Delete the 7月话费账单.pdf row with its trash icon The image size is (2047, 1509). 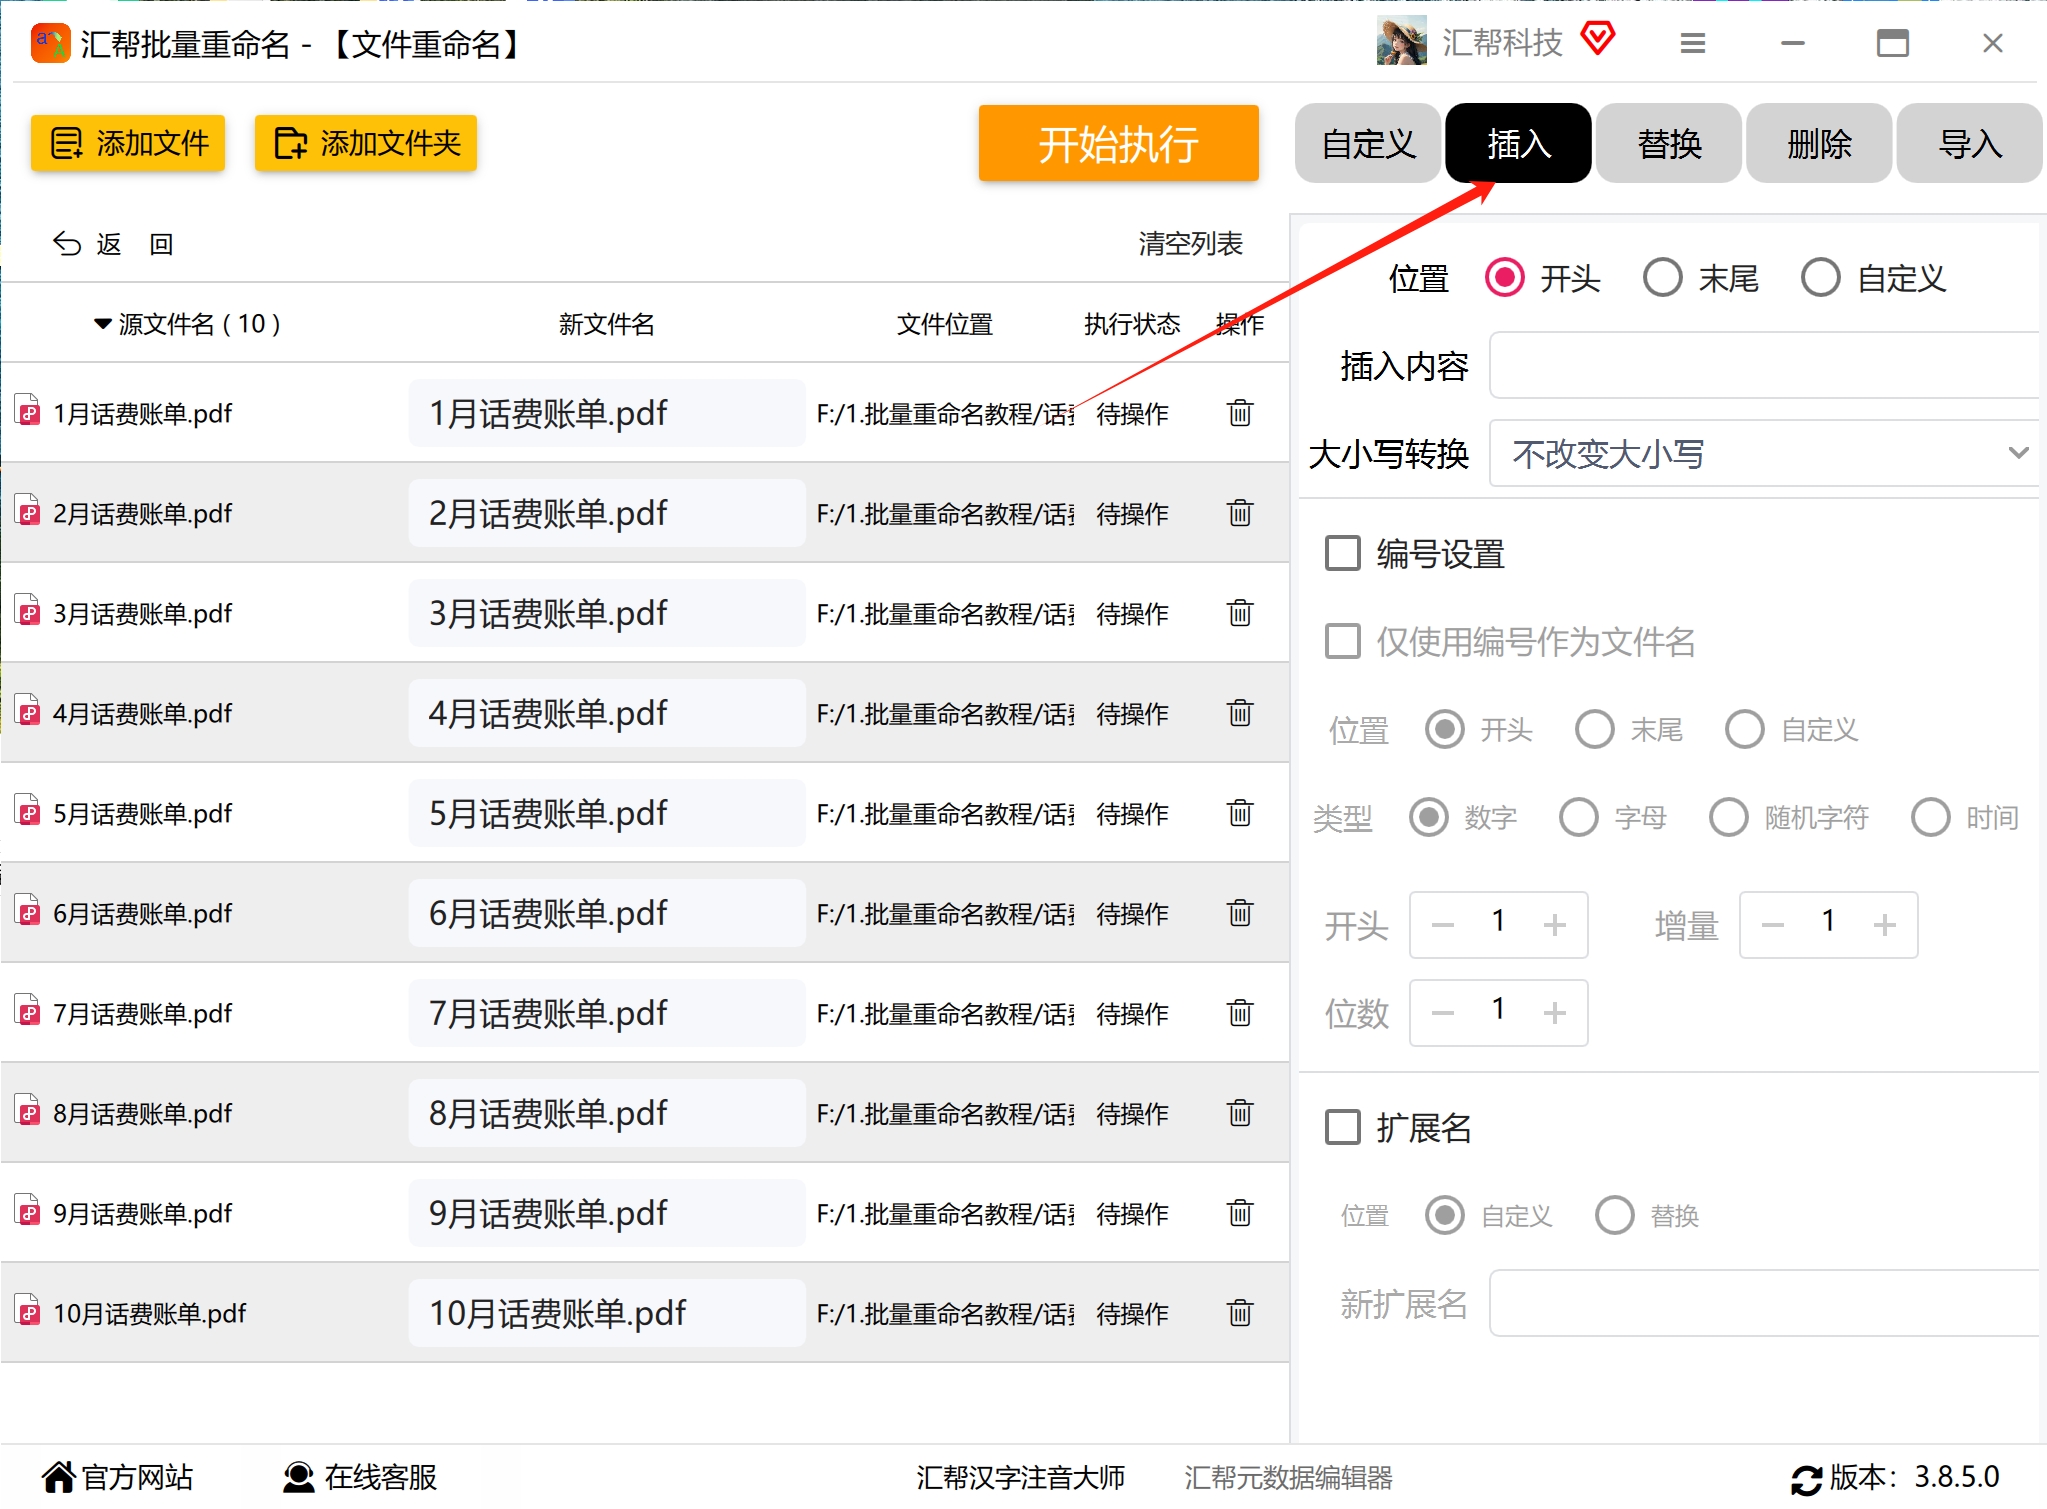click(x=1240, y=1013)
